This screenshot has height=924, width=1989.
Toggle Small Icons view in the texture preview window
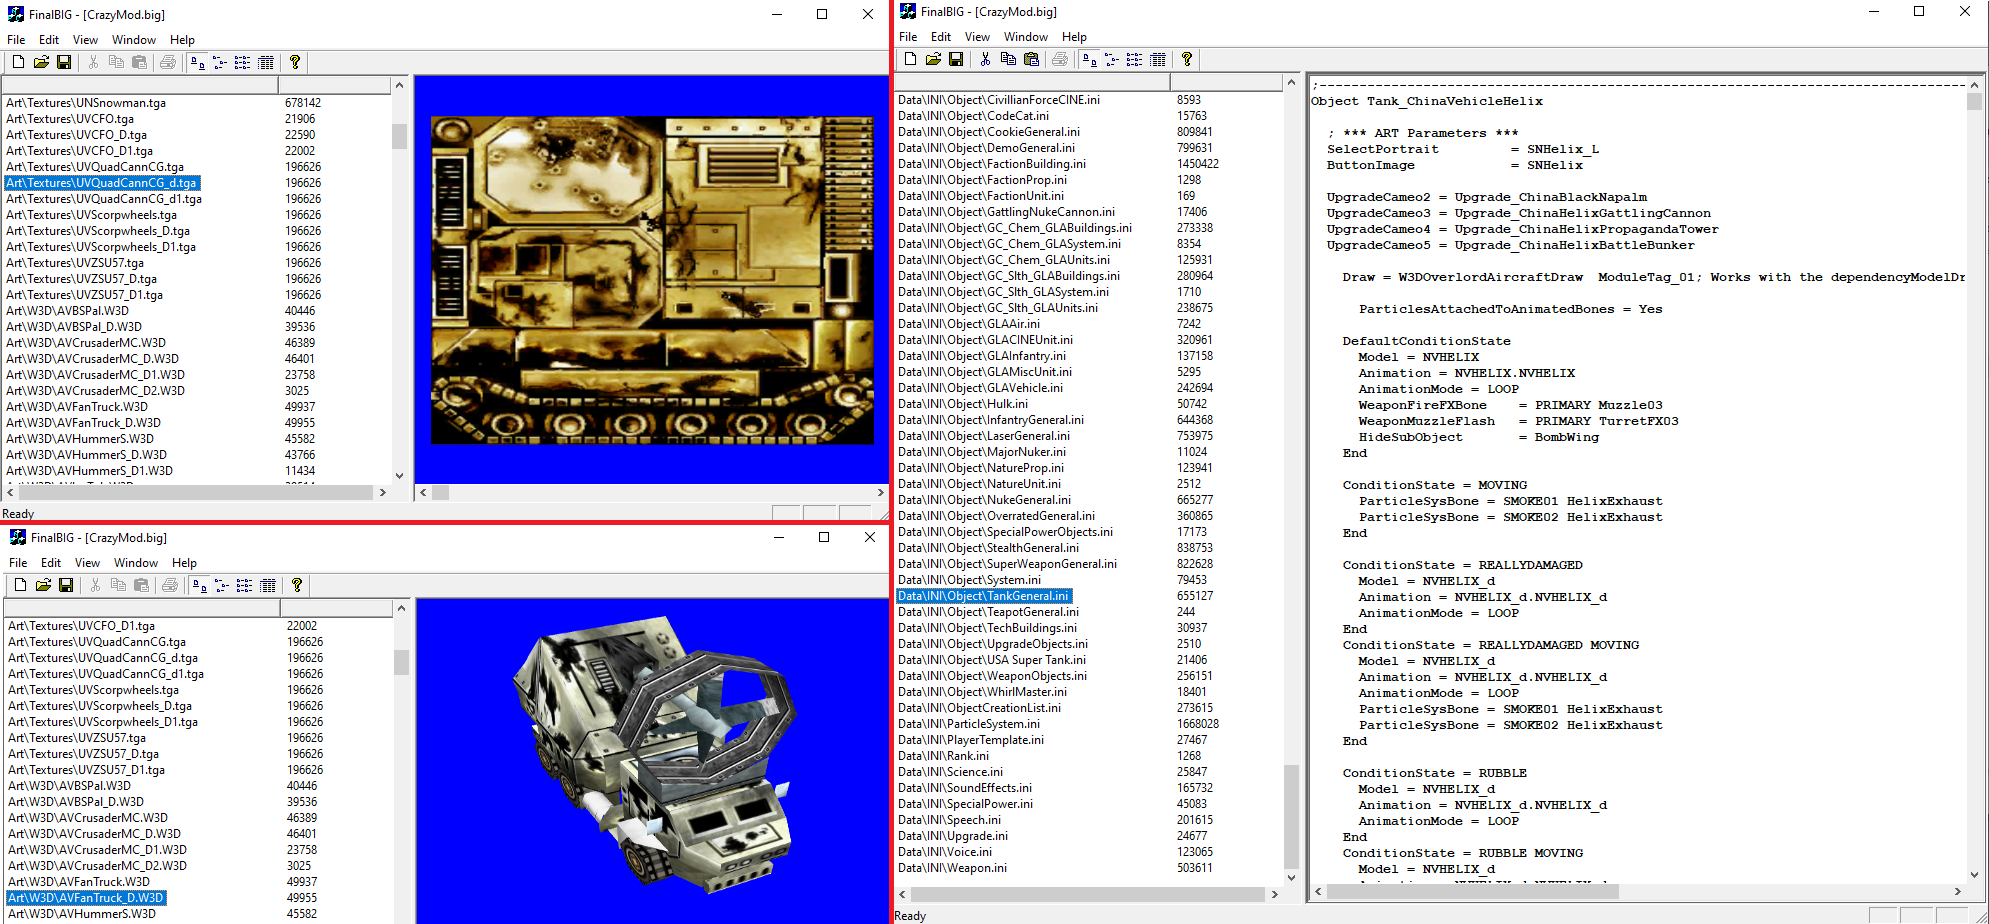[x=220, y=62]
